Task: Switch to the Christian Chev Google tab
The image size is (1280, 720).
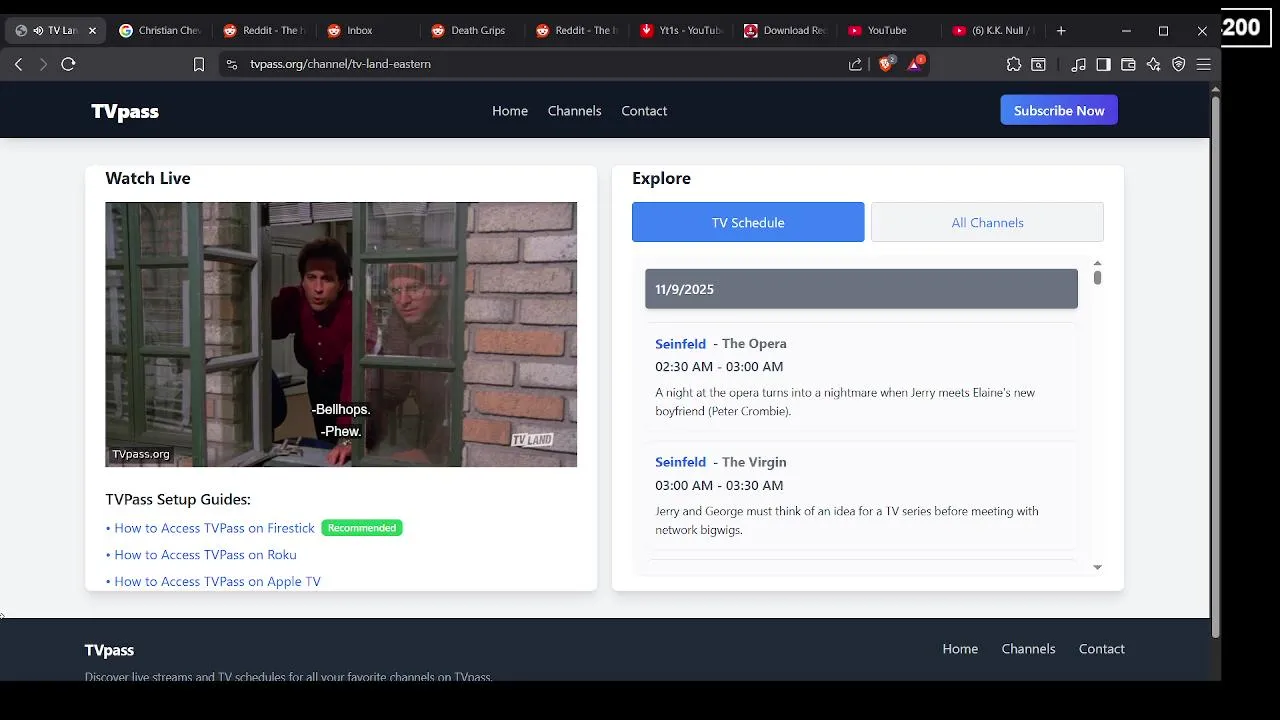Action: [160, 30]
